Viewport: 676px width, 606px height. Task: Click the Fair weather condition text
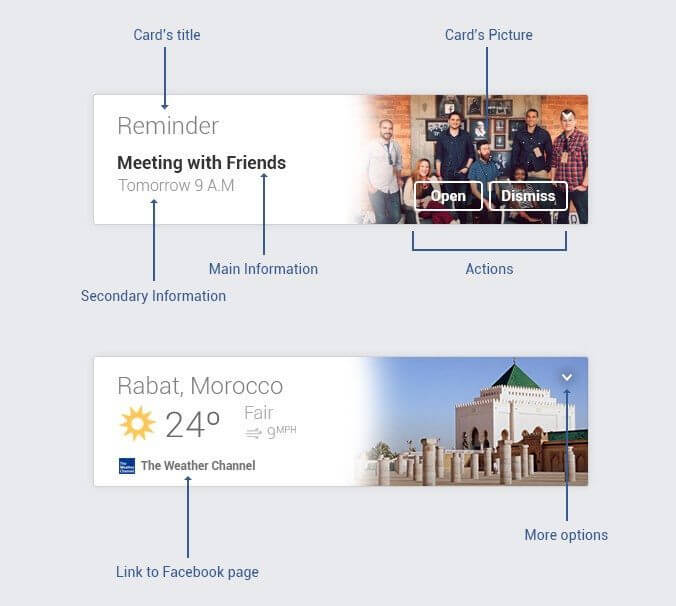pyautogui.click(x=259, y=412)
